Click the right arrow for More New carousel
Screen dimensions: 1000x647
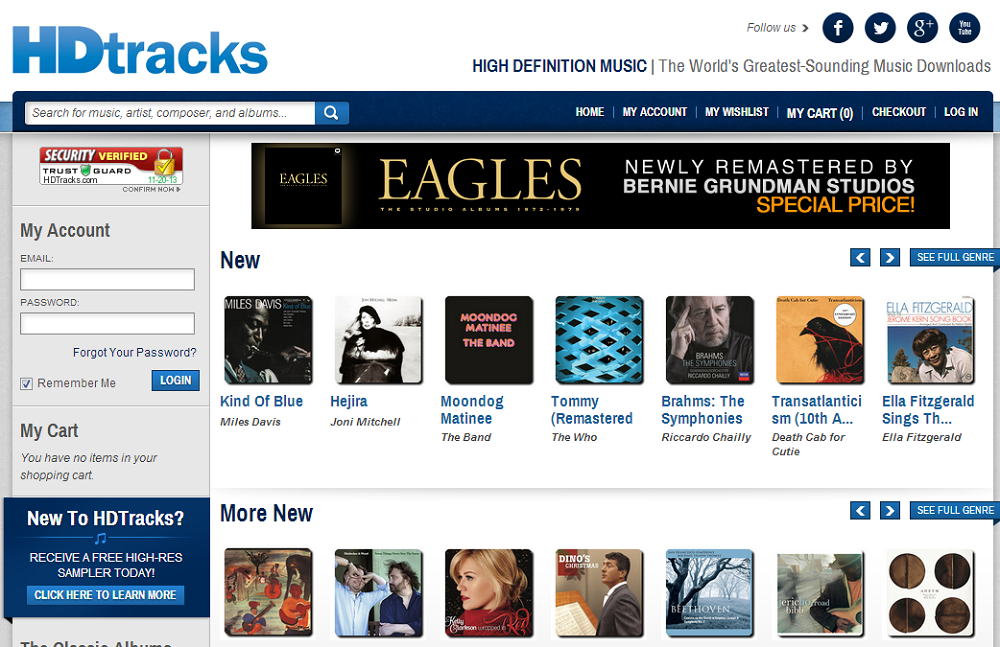[889, 510]
